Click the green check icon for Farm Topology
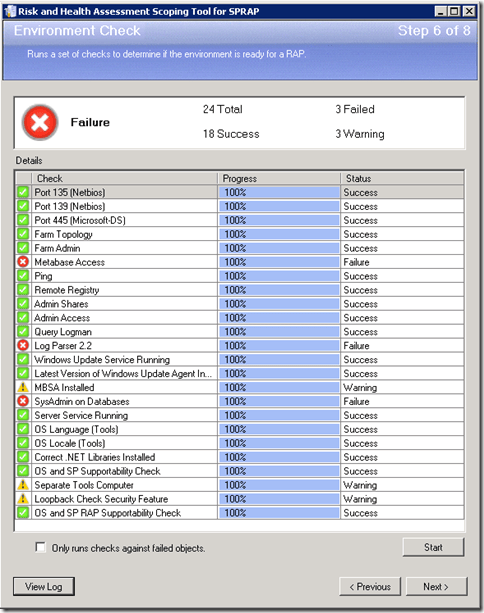 point(23,234)
